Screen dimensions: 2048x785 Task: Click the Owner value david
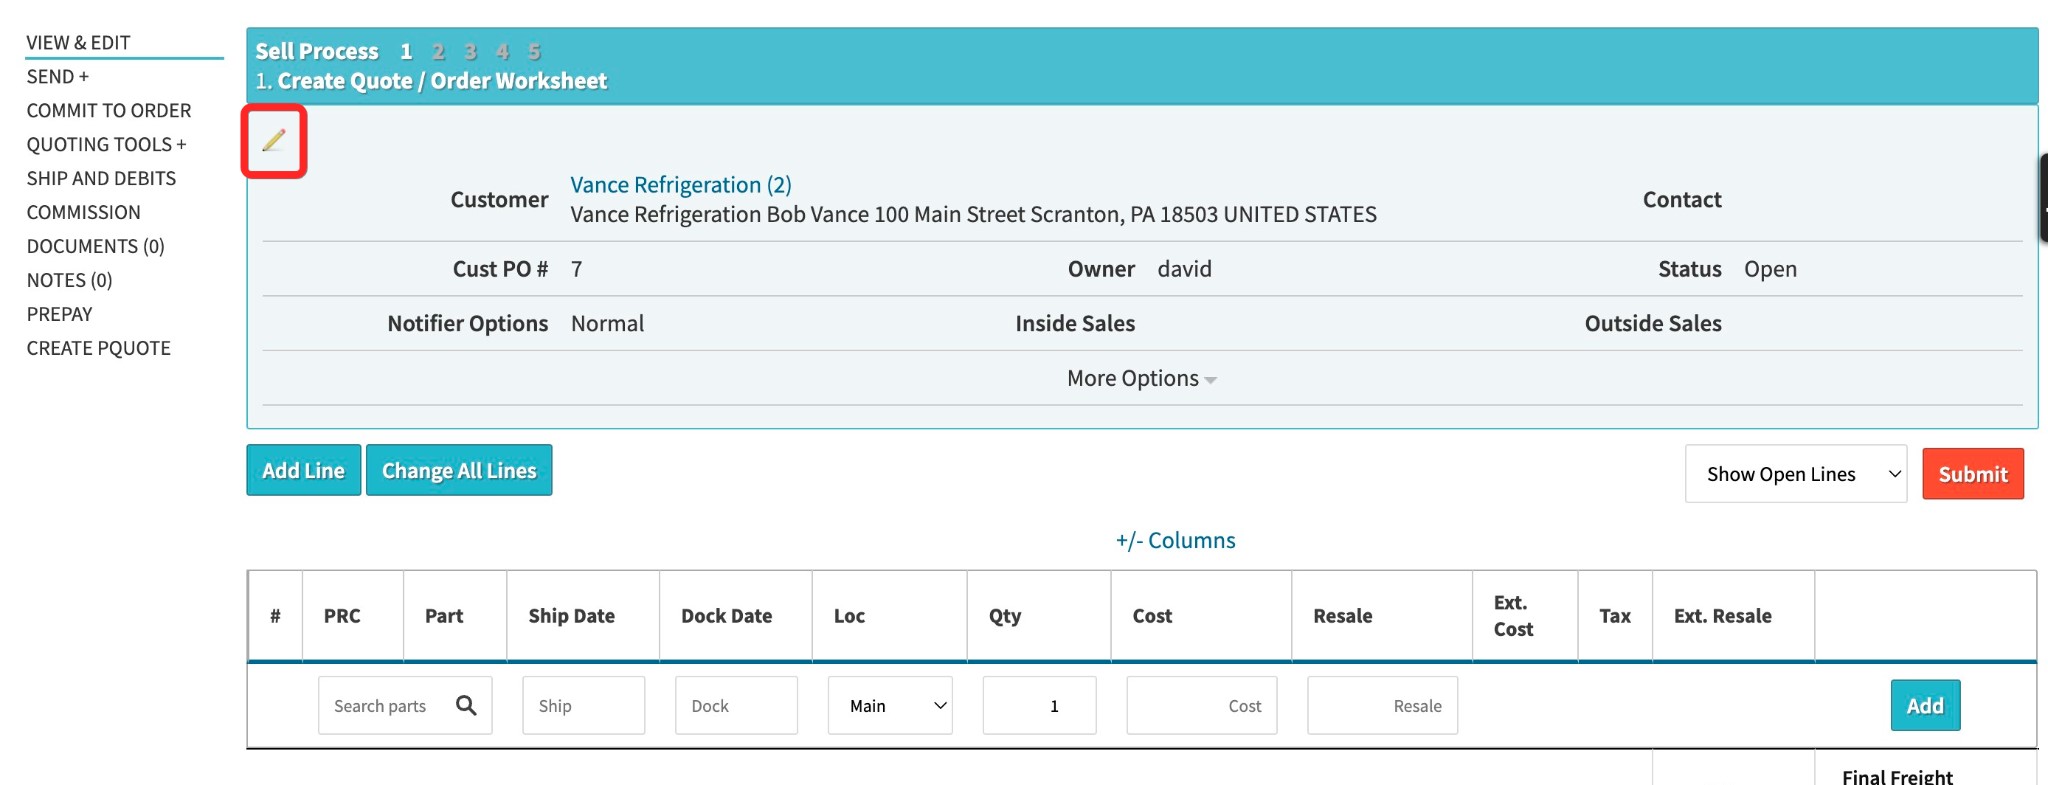click(1185, 269)
